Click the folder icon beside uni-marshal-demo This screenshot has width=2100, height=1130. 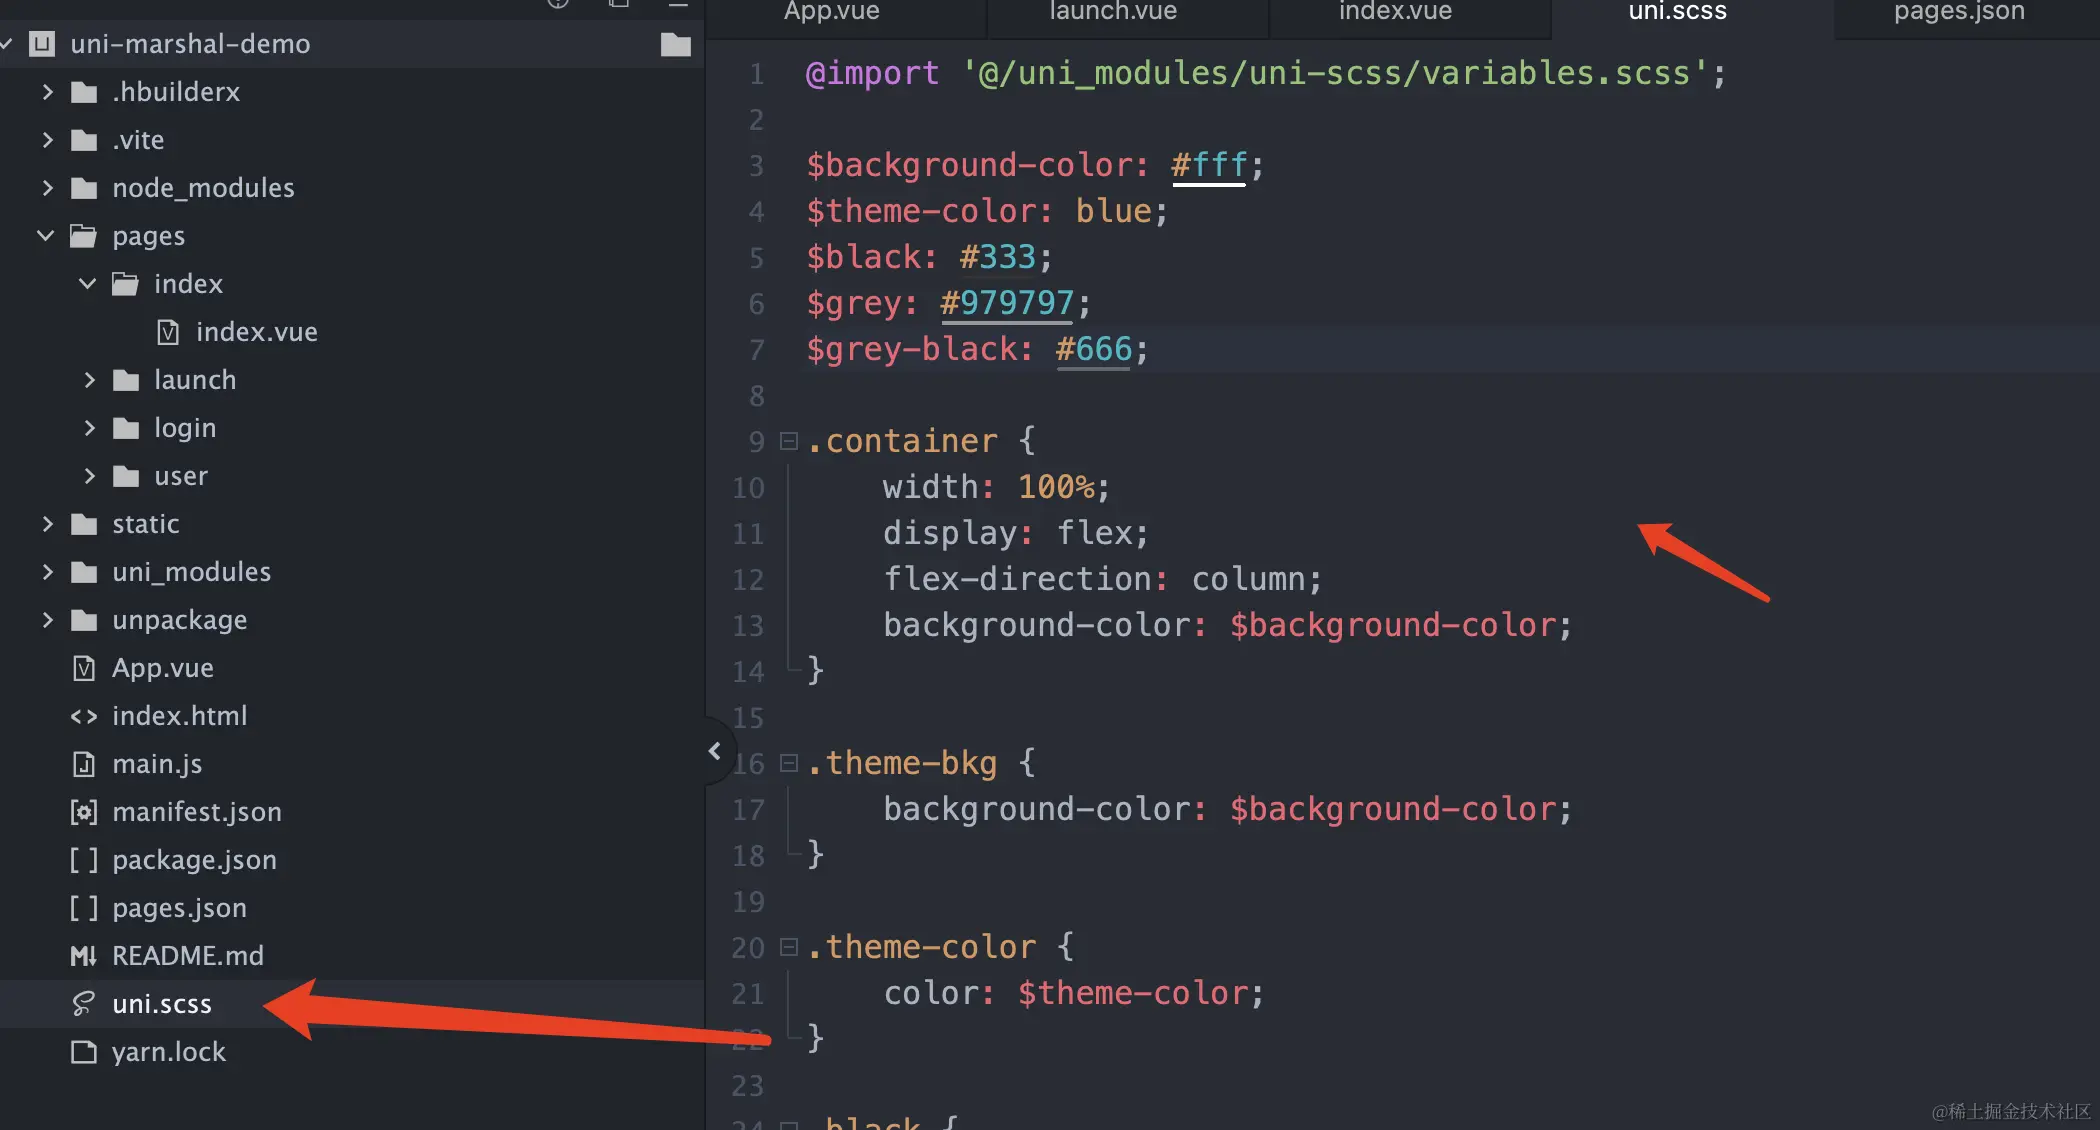click(676, 44)
